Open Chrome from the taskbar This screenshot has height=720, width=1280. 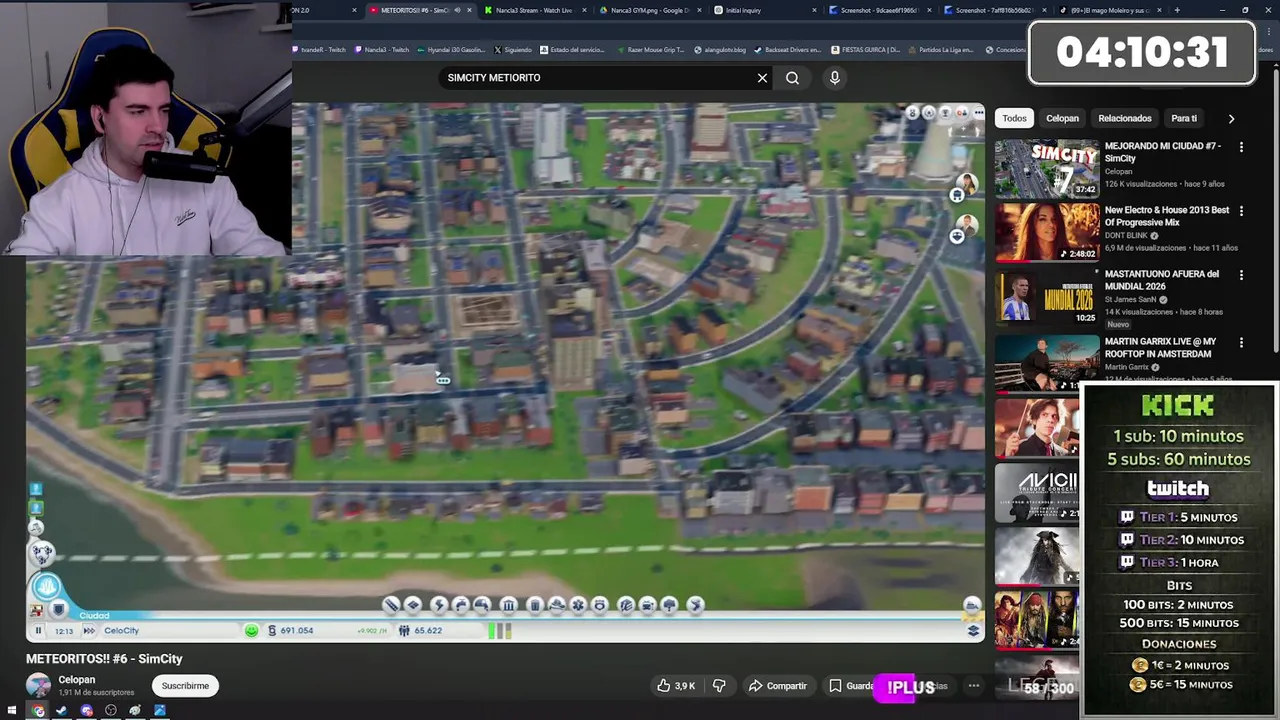point(38,710)
